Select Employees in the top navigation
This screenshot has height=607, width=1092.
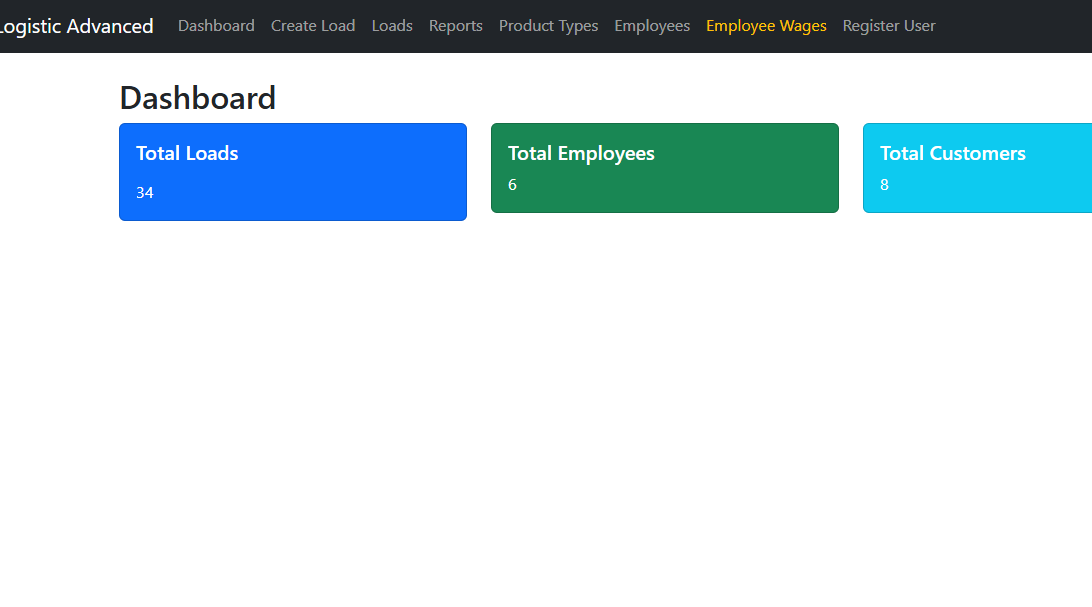pyautogui.click(x=652, y=26)
